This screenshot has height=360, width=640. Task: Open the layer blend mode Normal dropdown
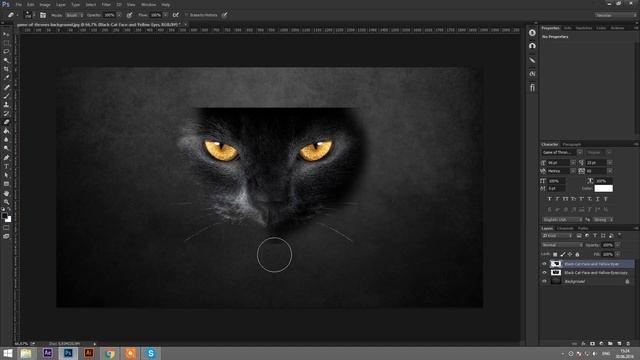coord(562,245)
